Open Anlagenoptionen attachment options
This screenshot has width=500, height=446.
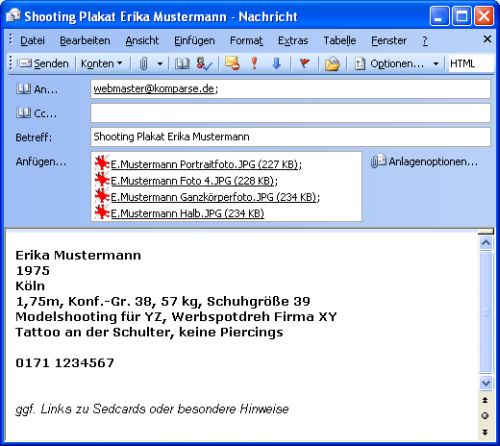click(x=424, y=162)
